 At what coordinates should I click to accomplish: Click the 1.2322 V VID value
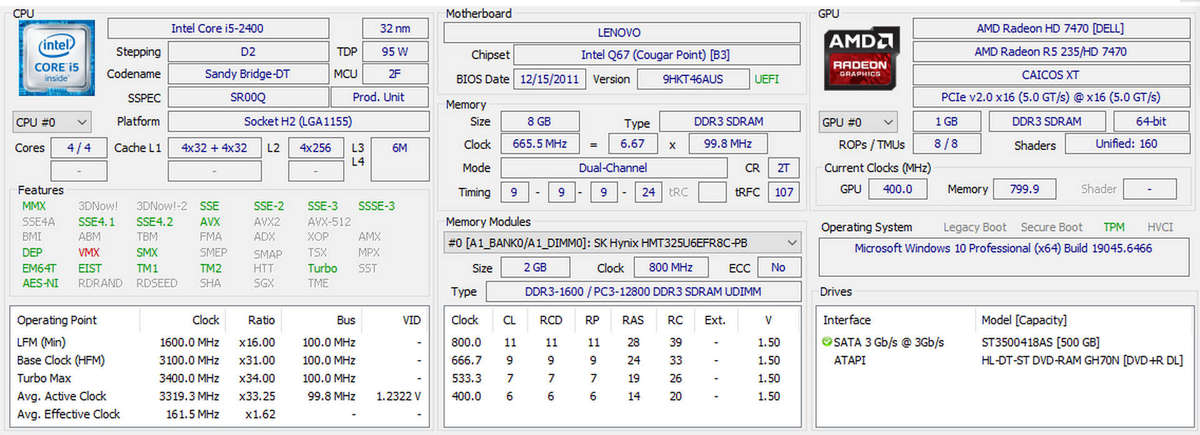(397, 396)
